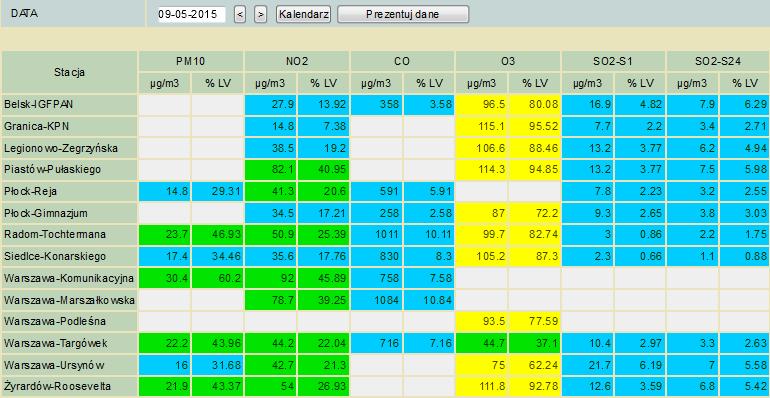Click the CO column header
770x398 pixels.
click(x=402, y=61)
